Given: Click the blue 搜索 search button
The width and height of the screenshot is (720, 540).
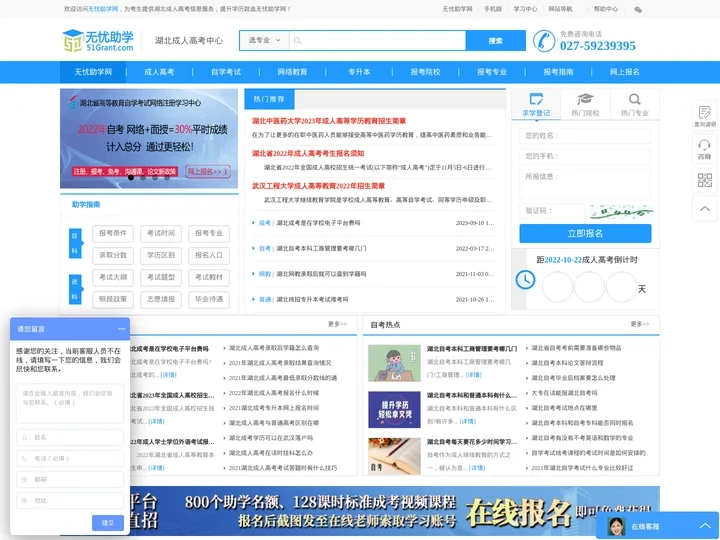Looking at the screenshot, I should tap(495, 41).
